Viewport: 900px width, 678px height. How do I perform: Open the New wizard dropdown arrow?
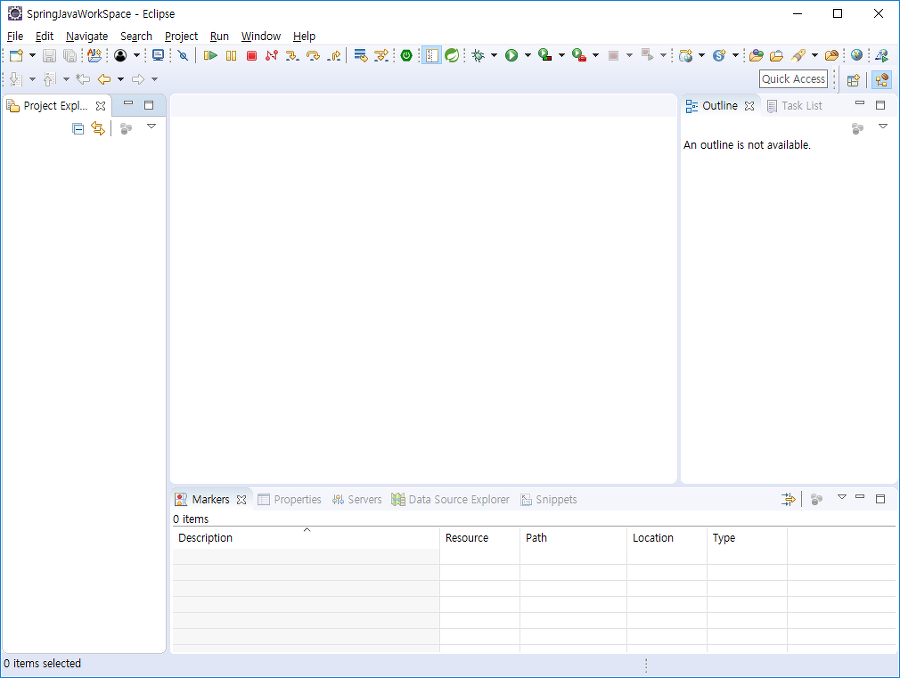(x=32, y=56)
